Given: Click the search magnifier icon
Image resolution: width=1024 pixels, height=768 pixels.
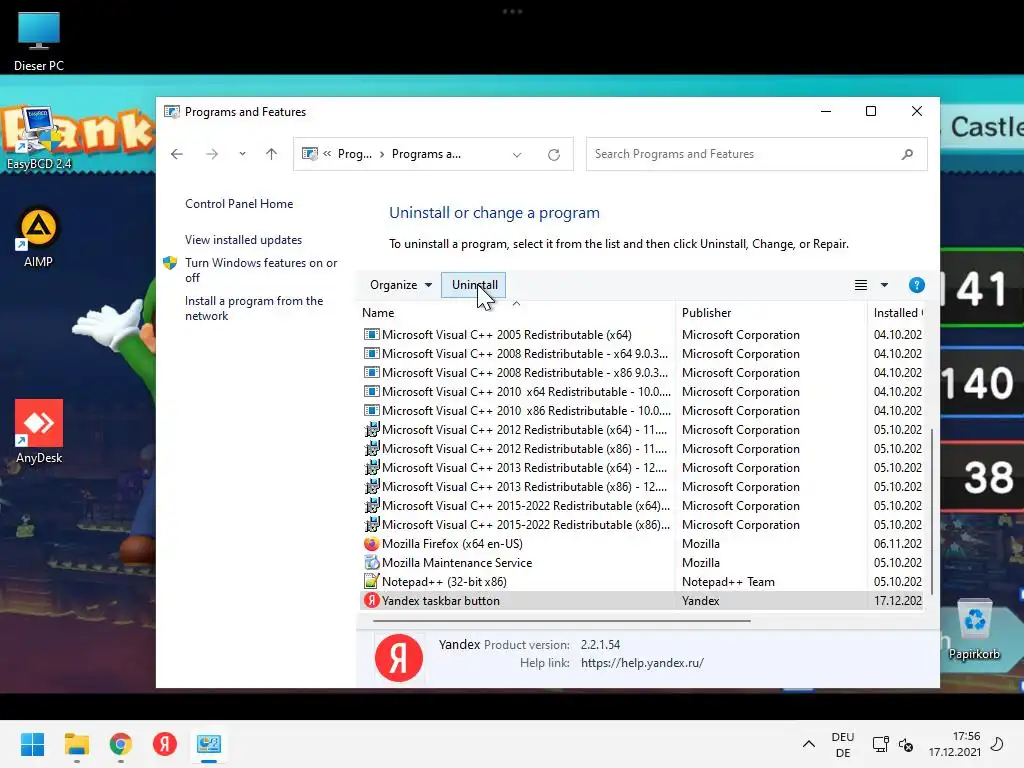Looking at the screenshot, I should 906,154.
